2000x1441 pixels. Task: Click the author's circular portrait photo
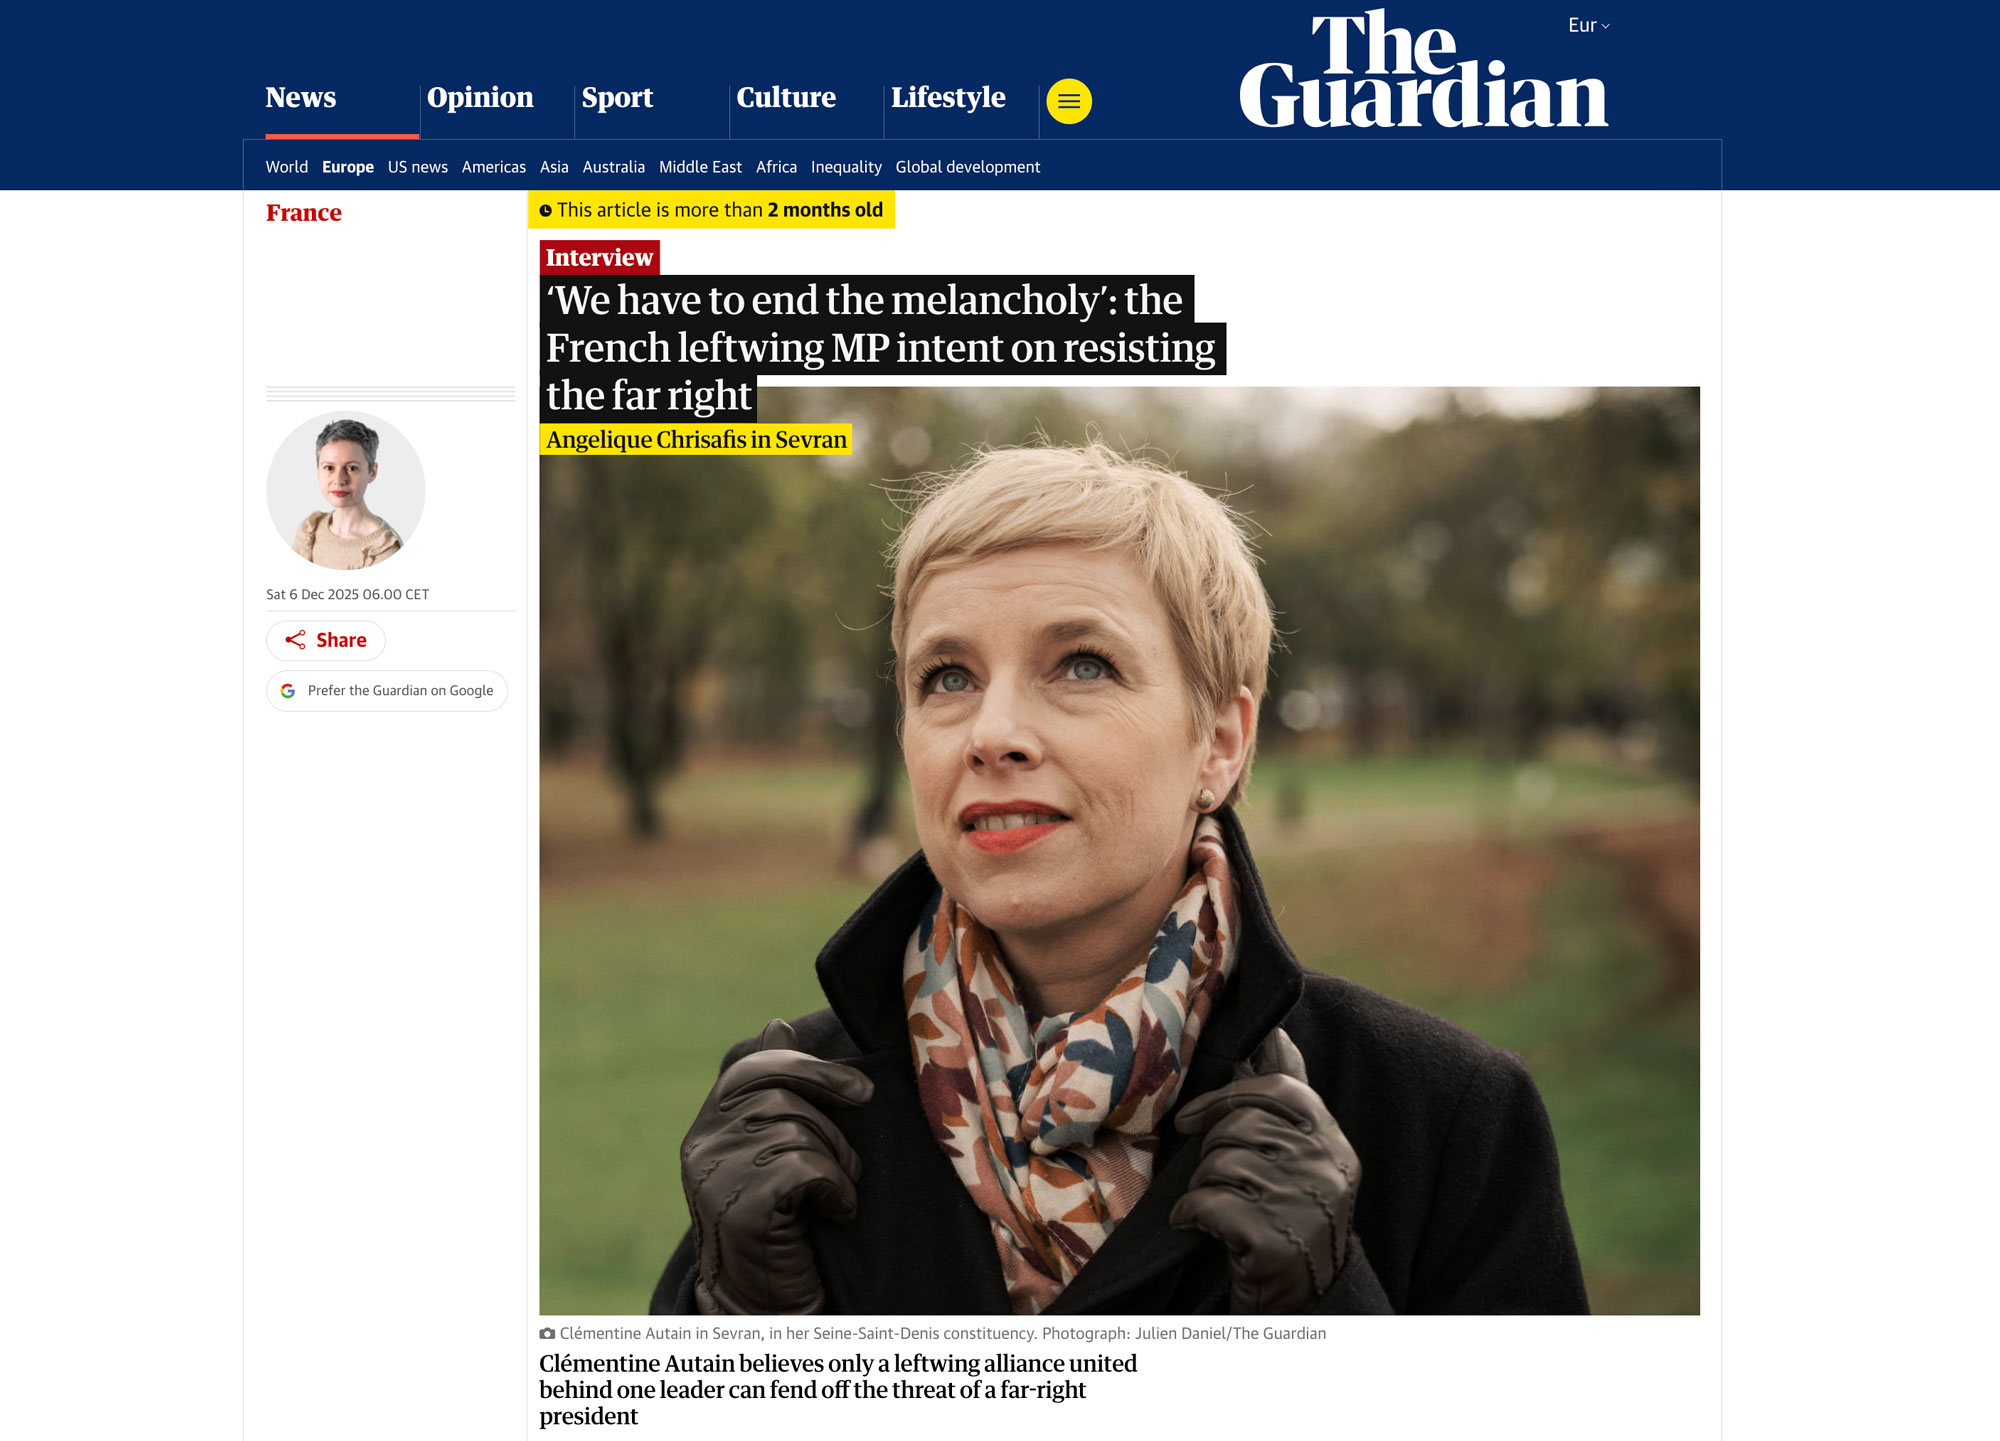[346, 490]
